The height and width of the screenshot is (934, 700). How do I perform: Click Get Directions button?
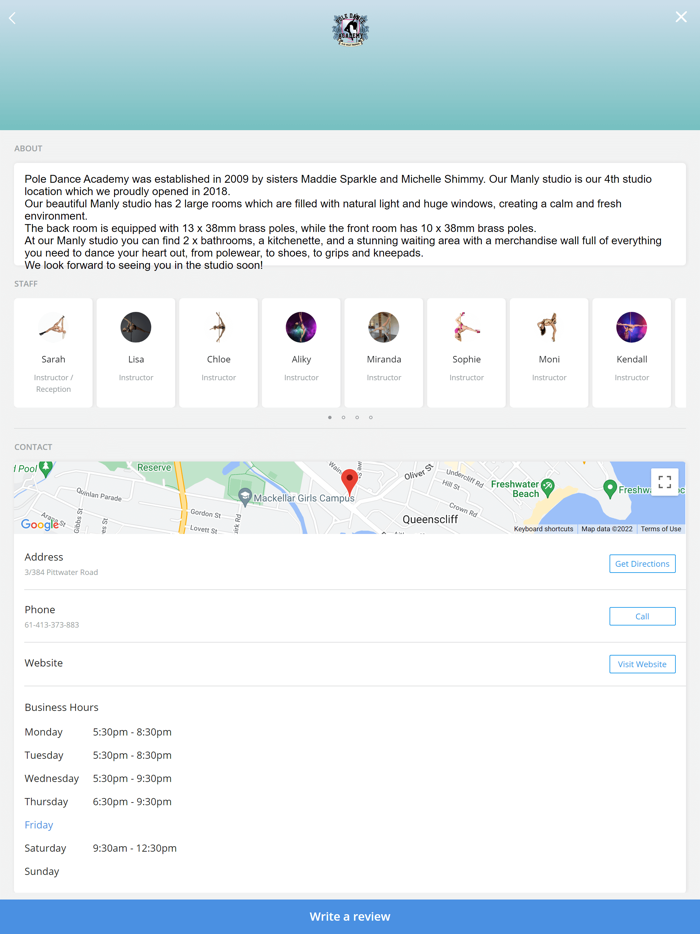pos(642,563)
